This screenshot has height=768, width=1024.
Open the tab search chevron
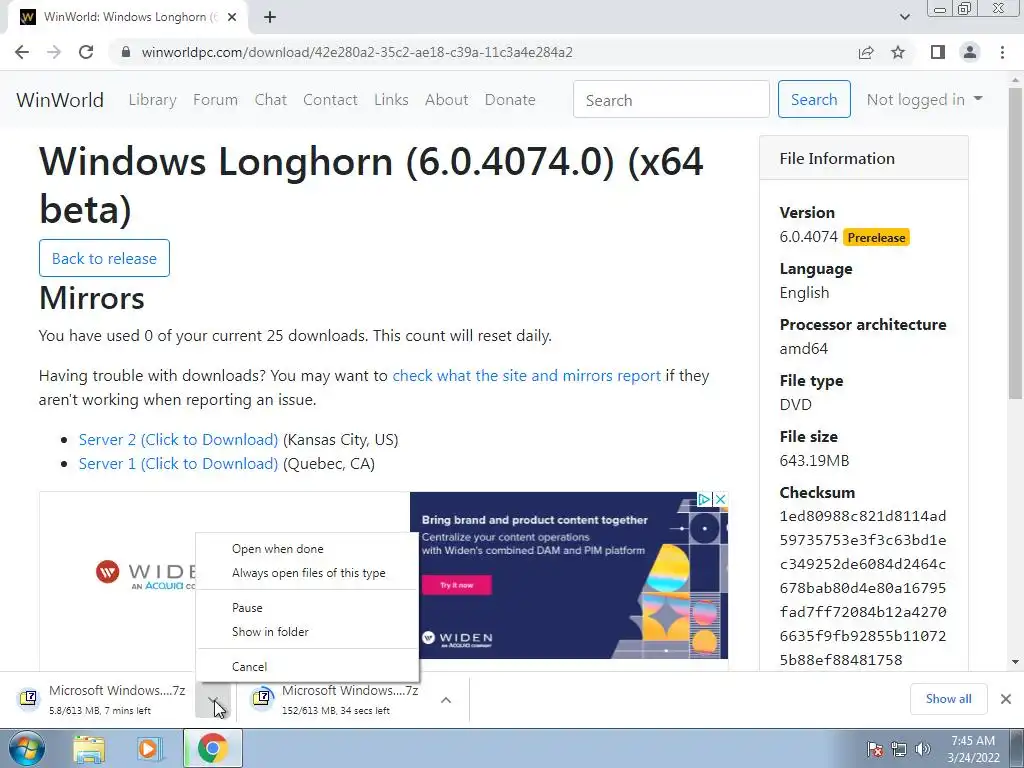[904, 17]
